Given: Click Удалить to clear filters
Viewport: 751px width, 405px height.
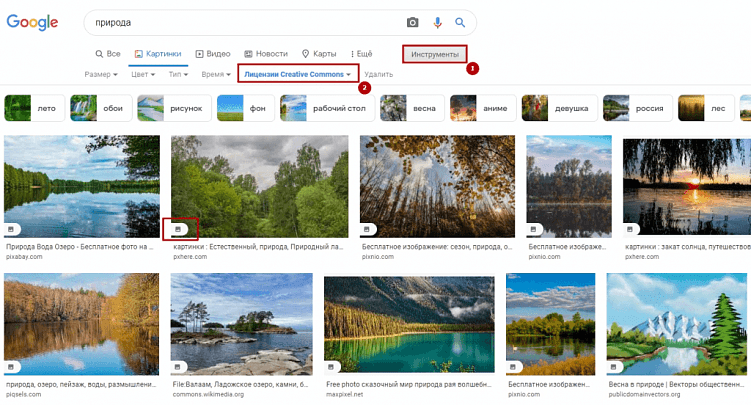Looking at the screenshot, I should (378, 74).
